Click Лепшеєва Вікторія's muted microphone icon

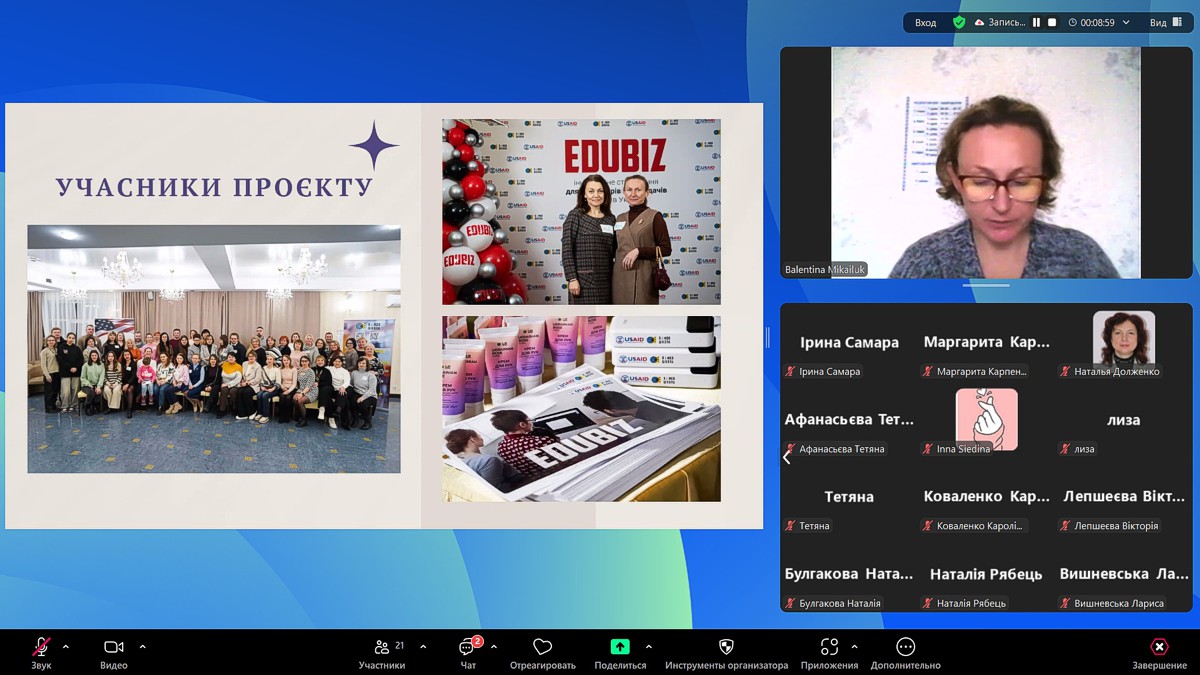coord(1066,526)
